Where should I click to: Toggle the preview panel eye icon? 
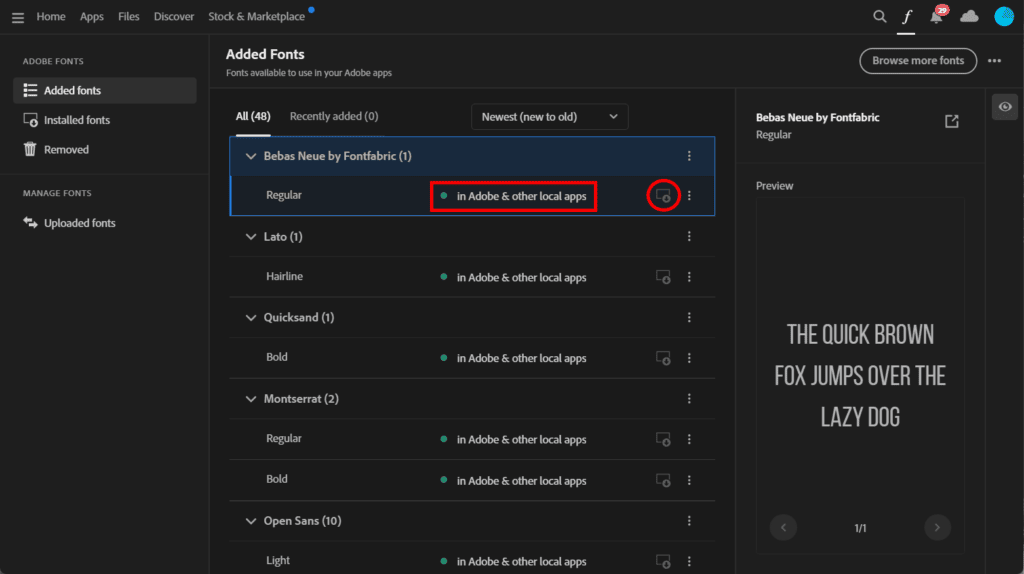tap(1004, 107)
